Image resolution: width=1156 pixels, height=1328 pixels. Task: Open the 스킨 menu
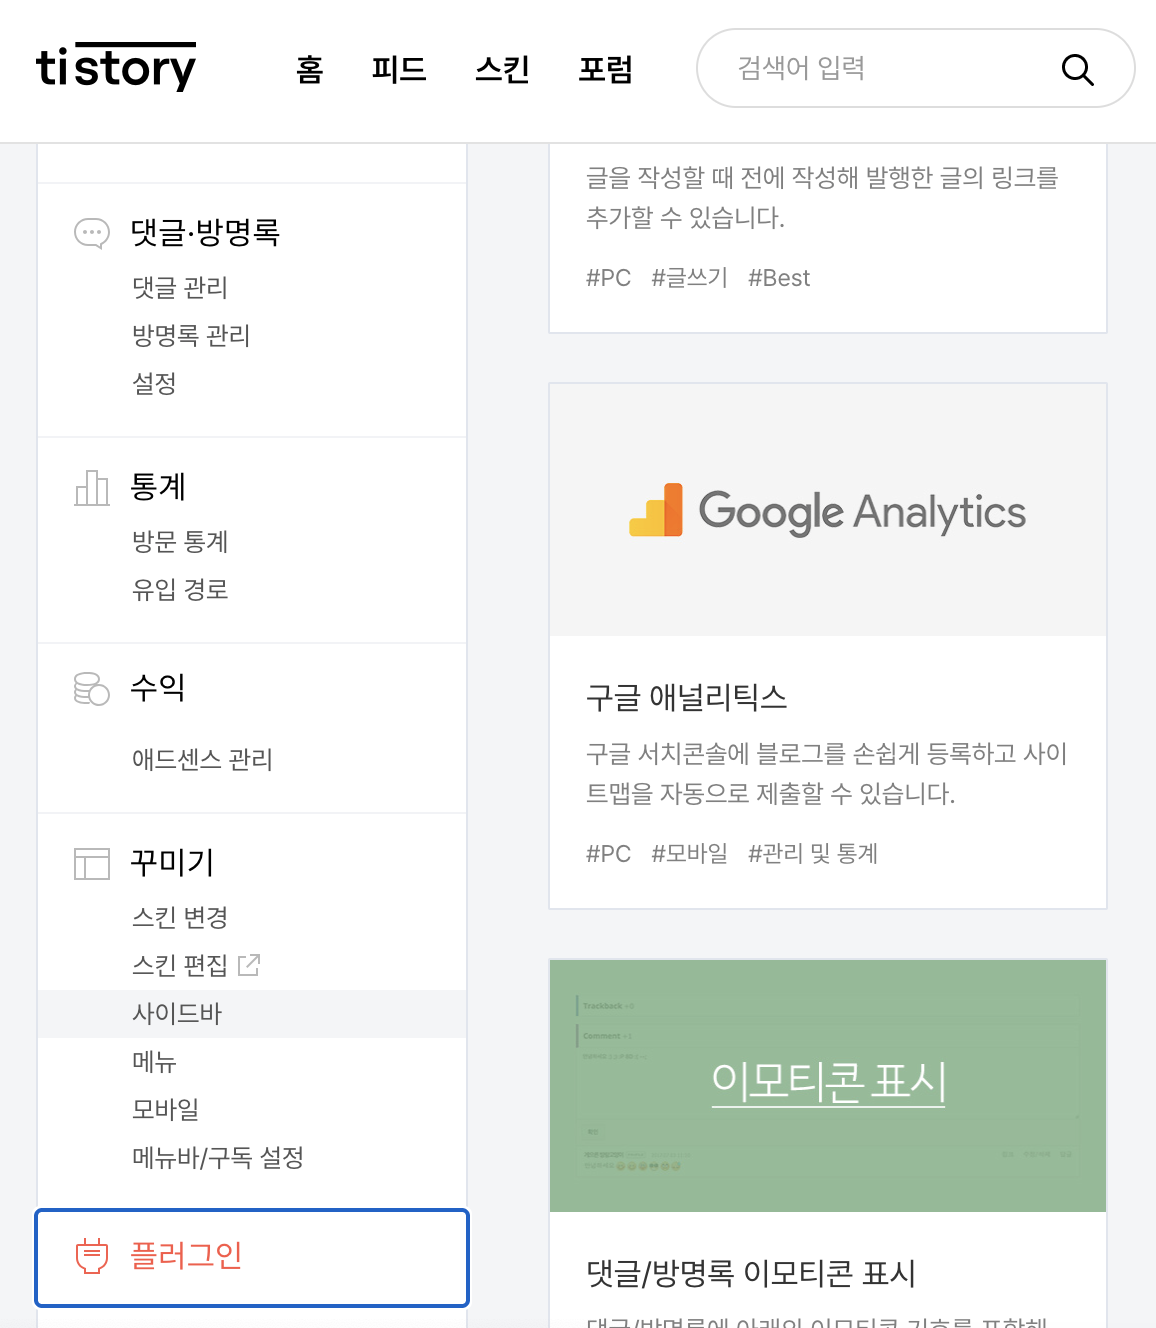[502, 69]
